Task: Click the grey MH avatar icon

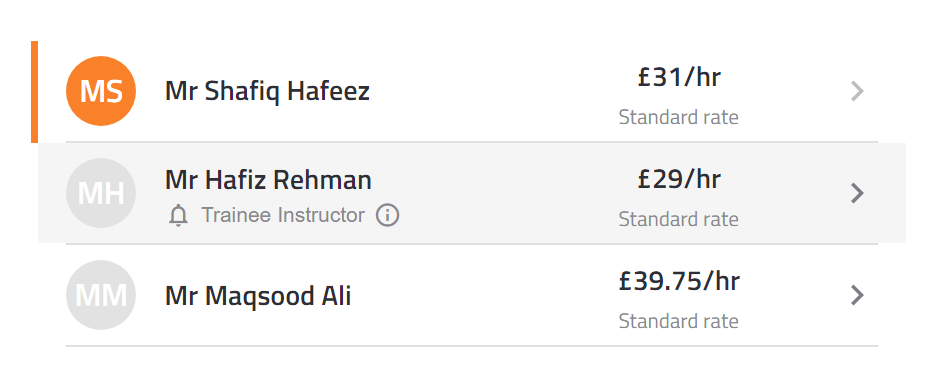Action: coord(100,193)
